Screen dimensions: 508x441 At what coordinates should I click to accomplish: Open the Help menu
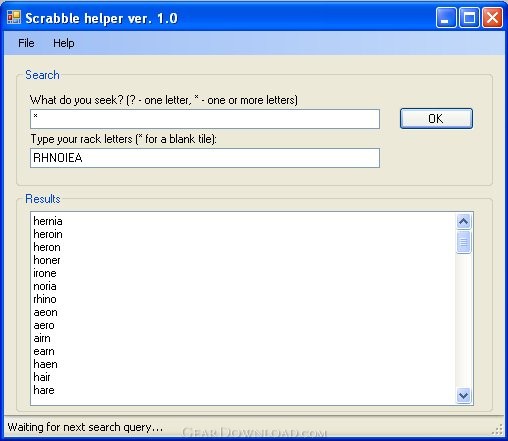coord(64,43)
